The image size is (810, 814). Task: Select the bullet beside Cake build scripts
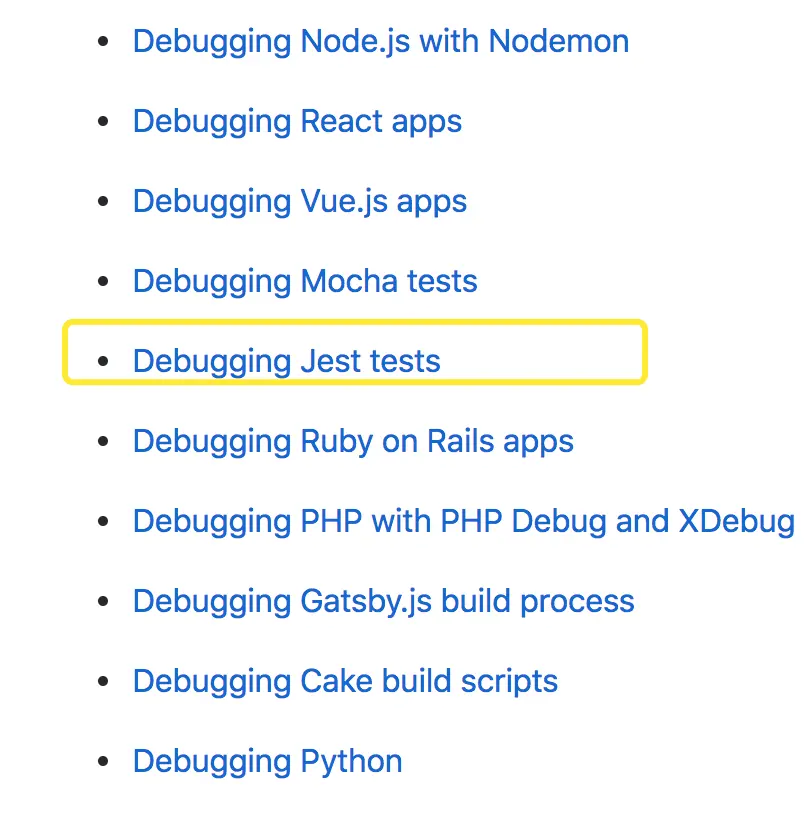pyautogui.click(x=103, y=681)
